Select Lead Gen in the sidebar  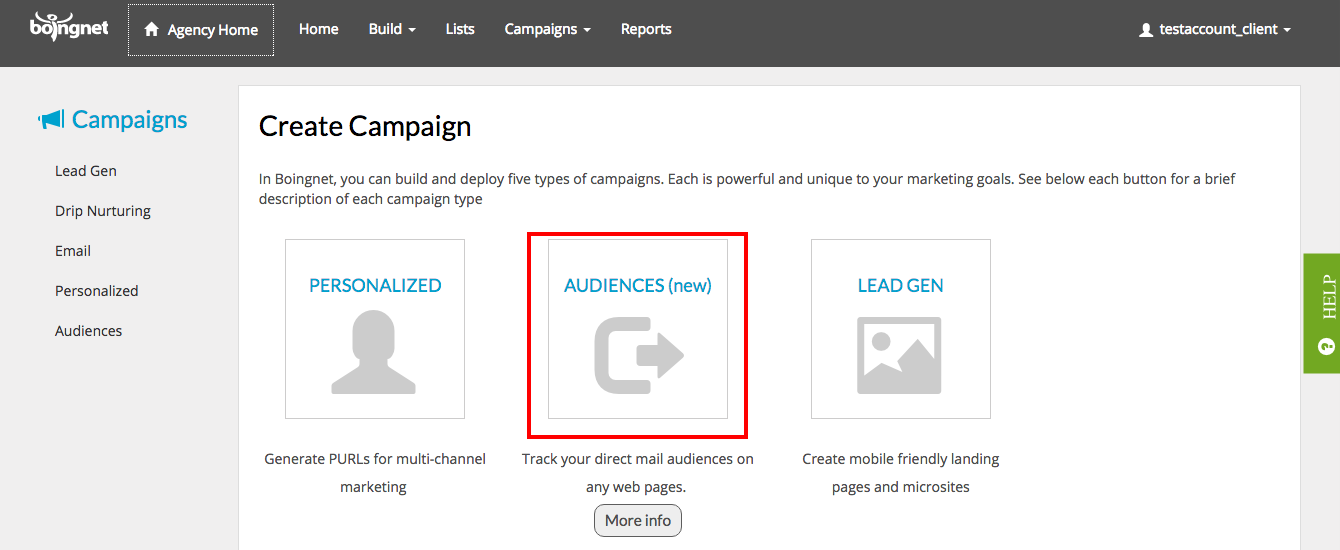86,171
